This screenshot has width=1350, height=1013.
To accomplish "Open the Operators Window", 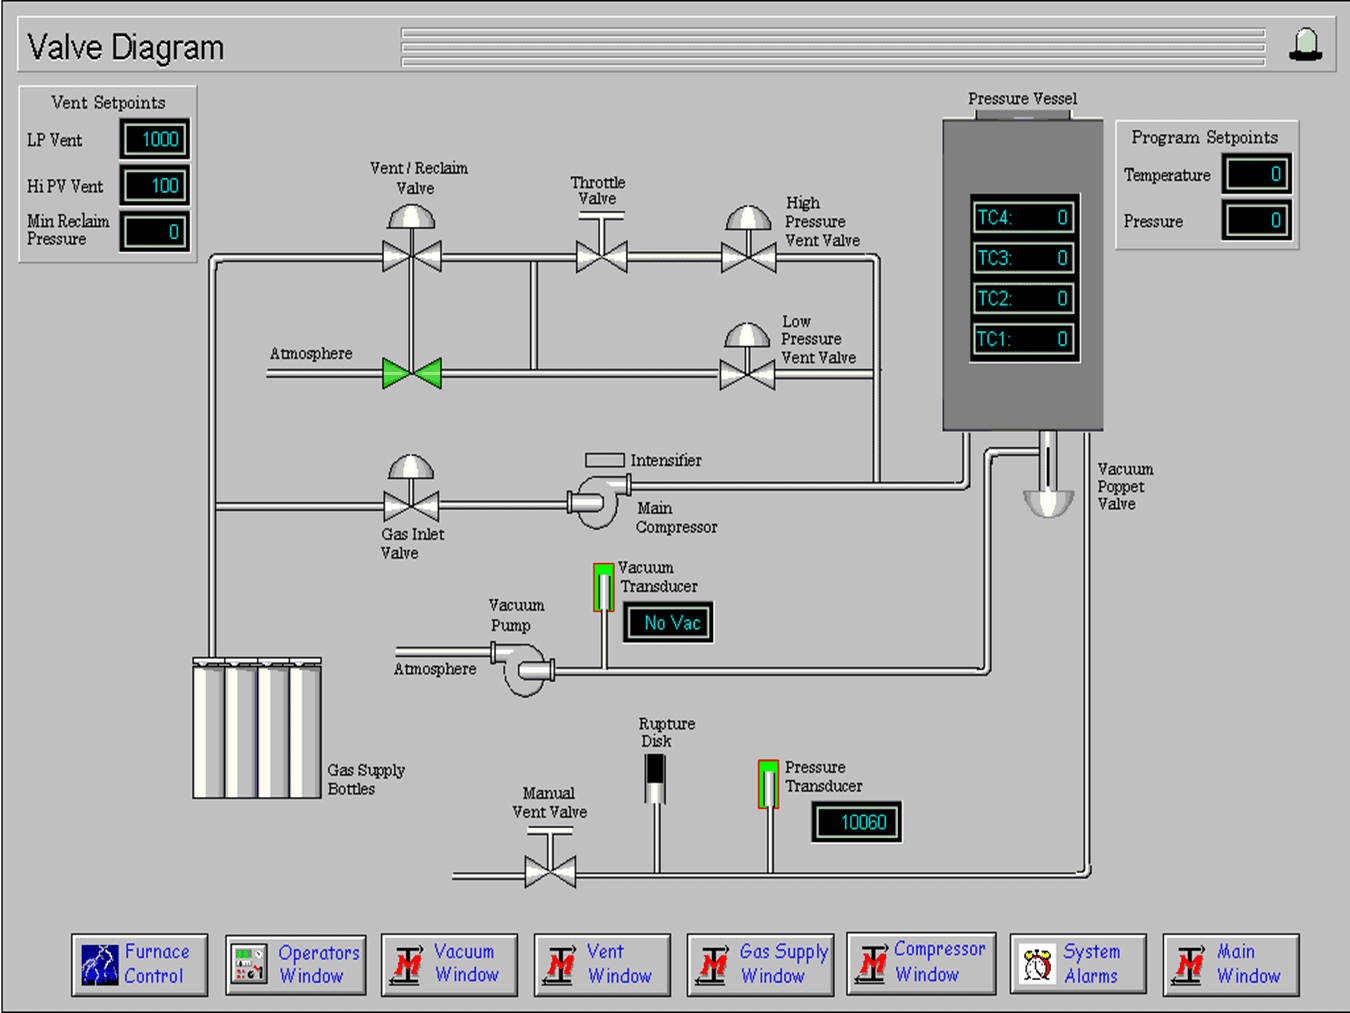I will click(x=296, y=964).
